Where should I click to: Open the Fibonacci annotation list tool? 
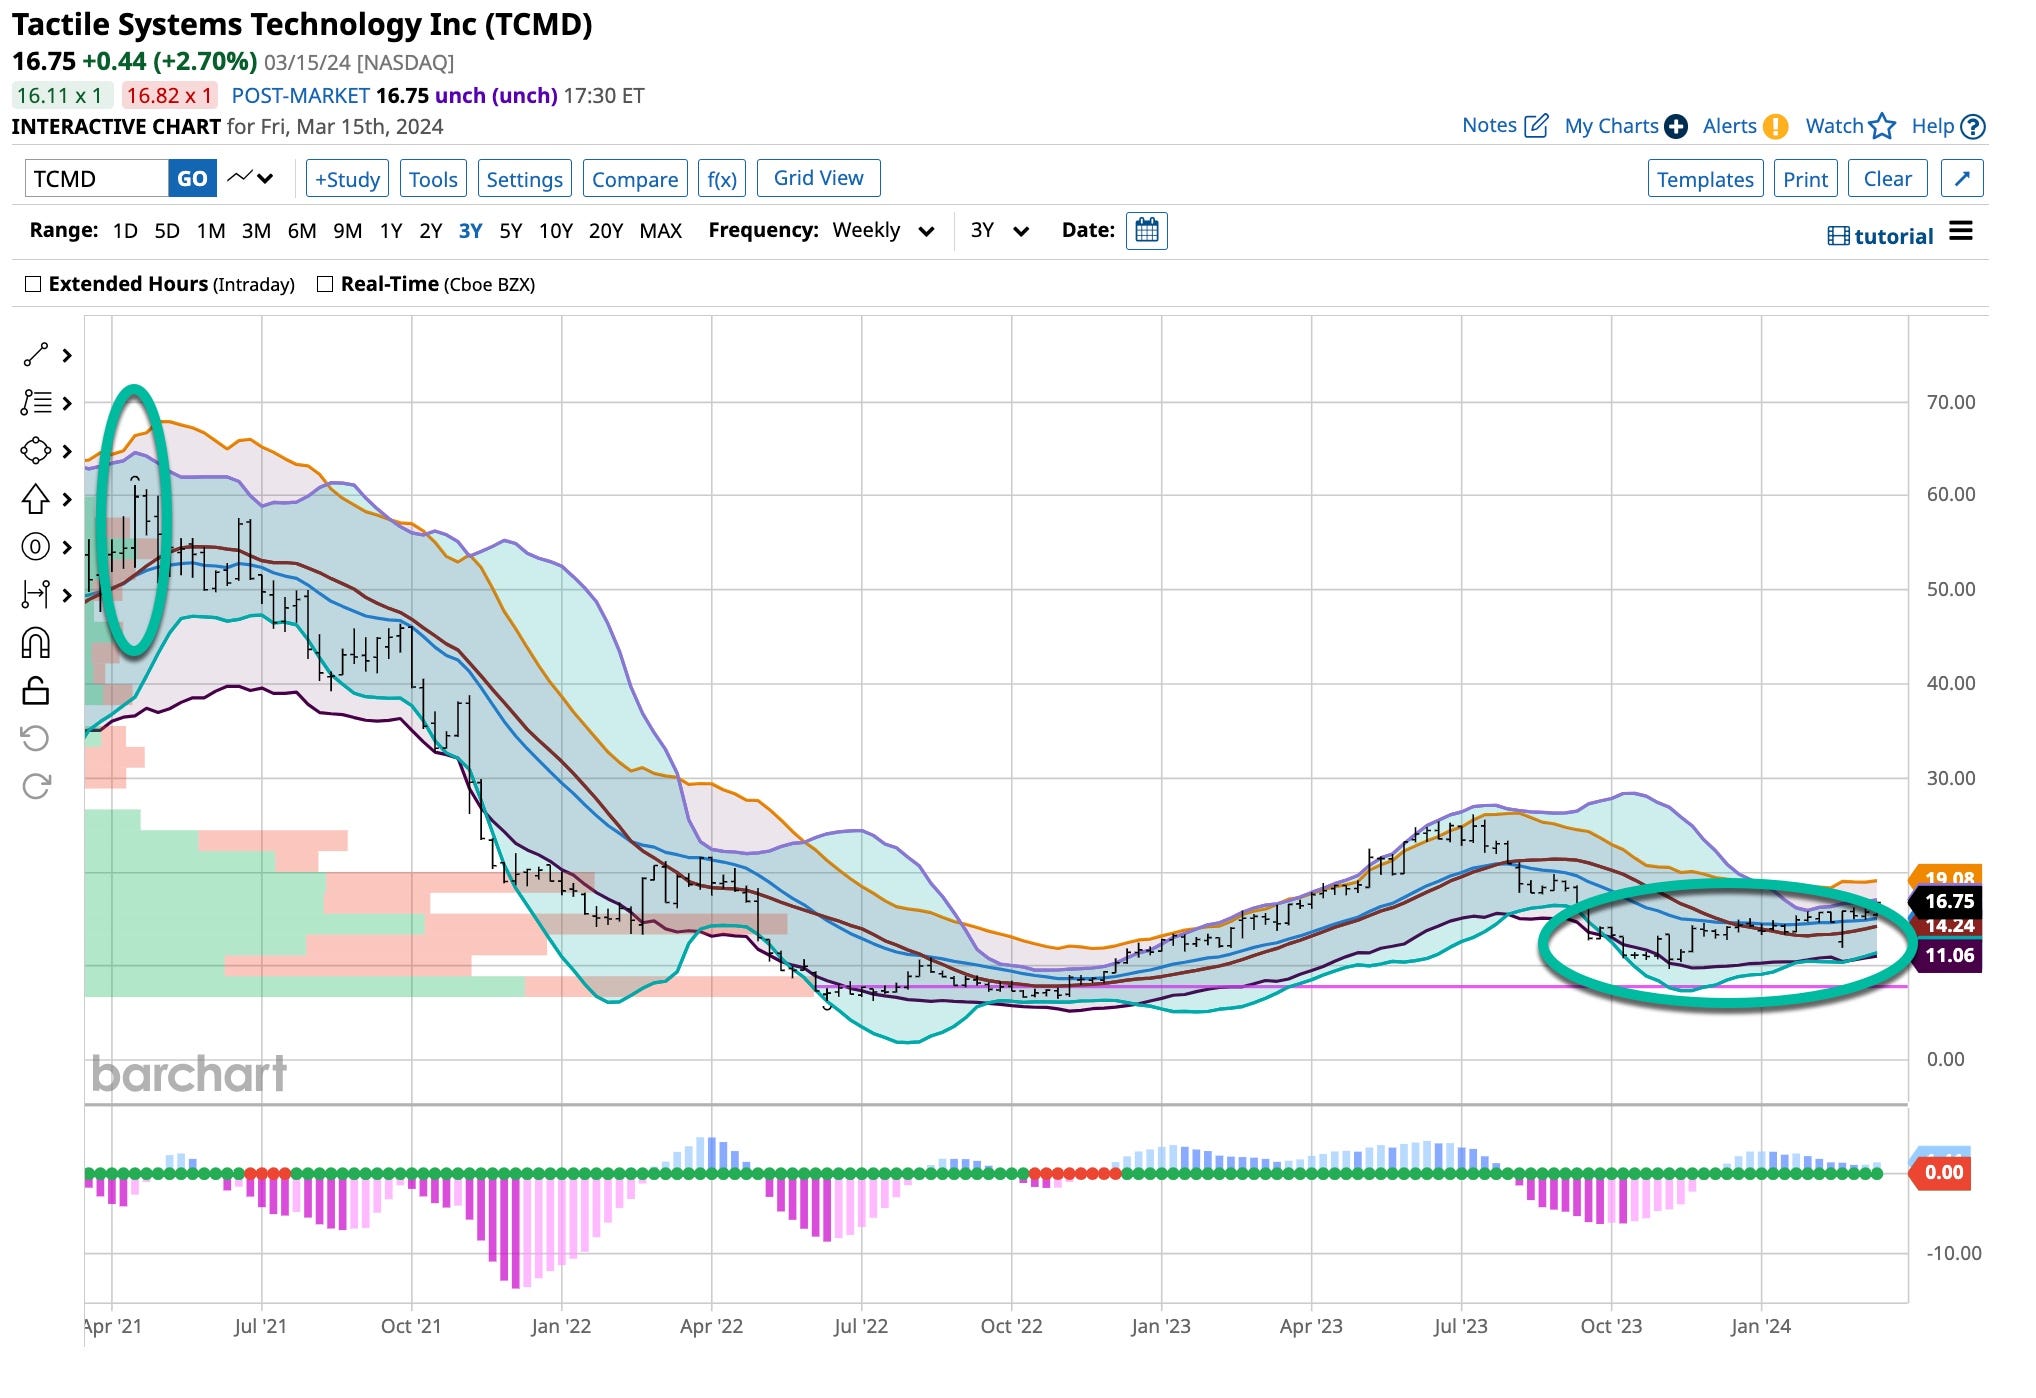(36, 403)
